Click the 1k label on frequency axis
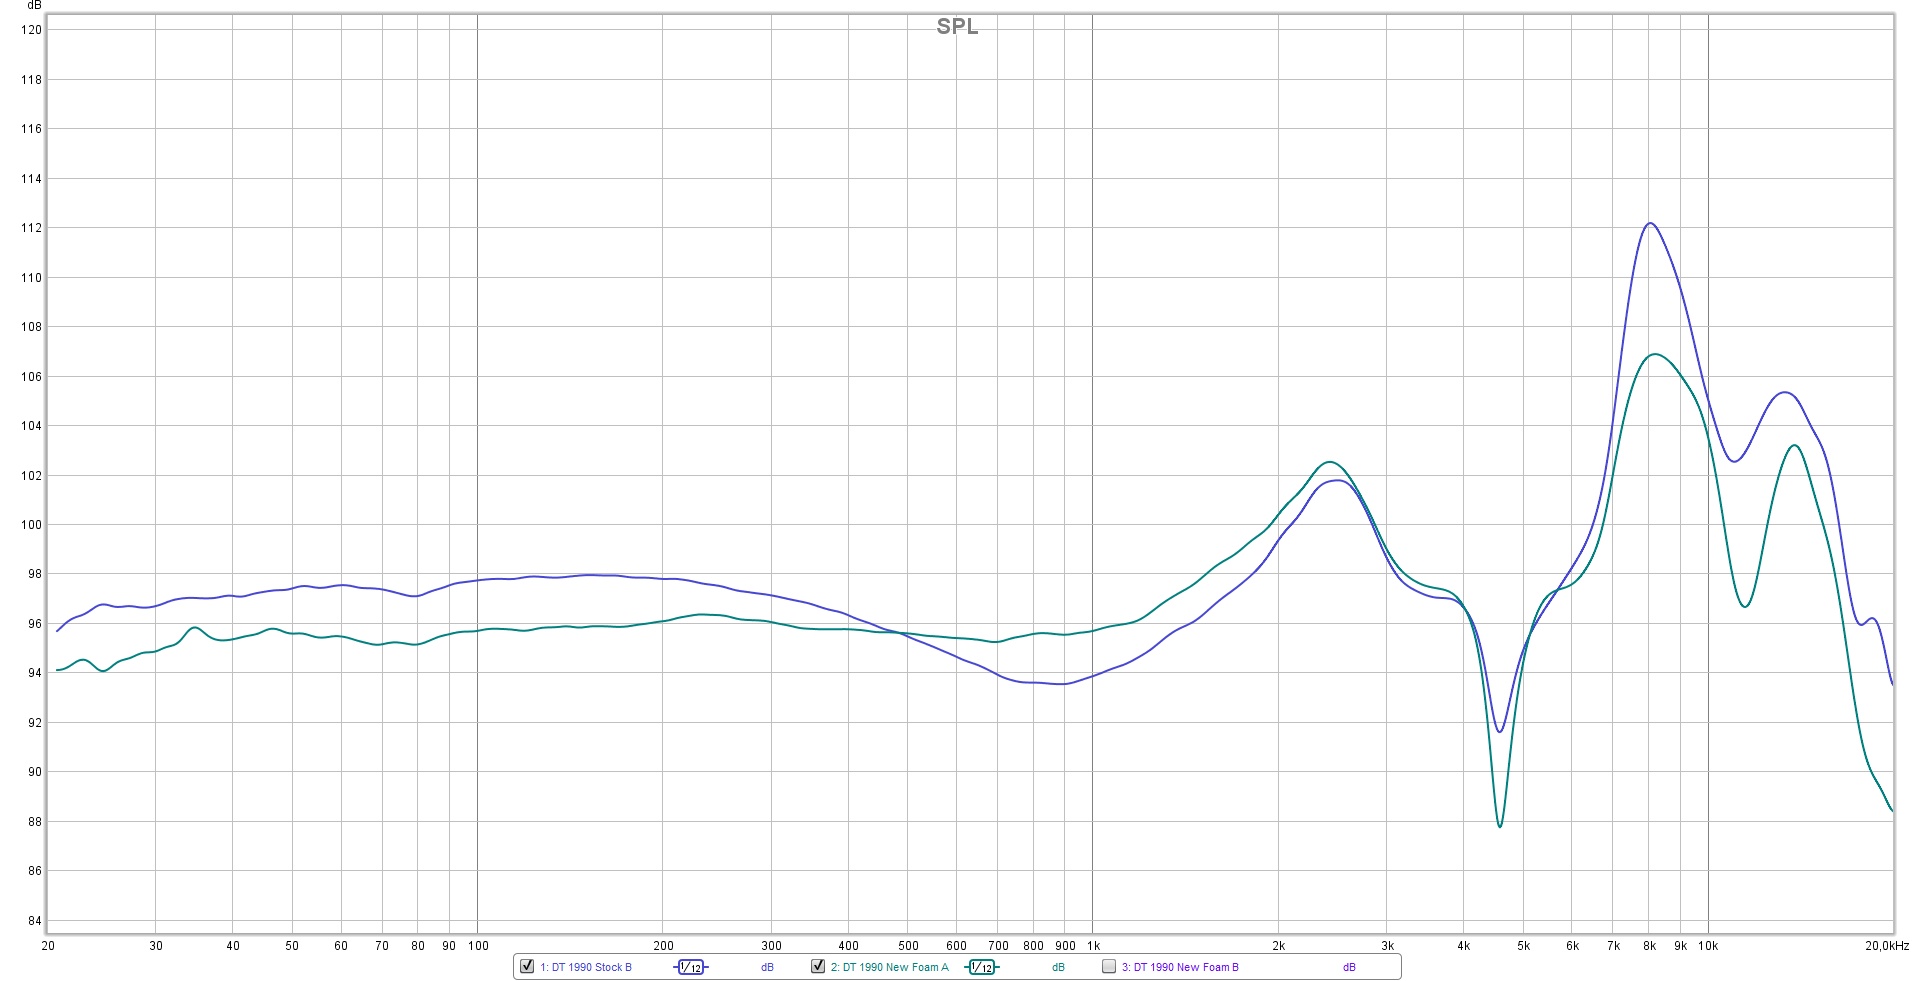The image size is (1916, 981). coord(1093,945)
